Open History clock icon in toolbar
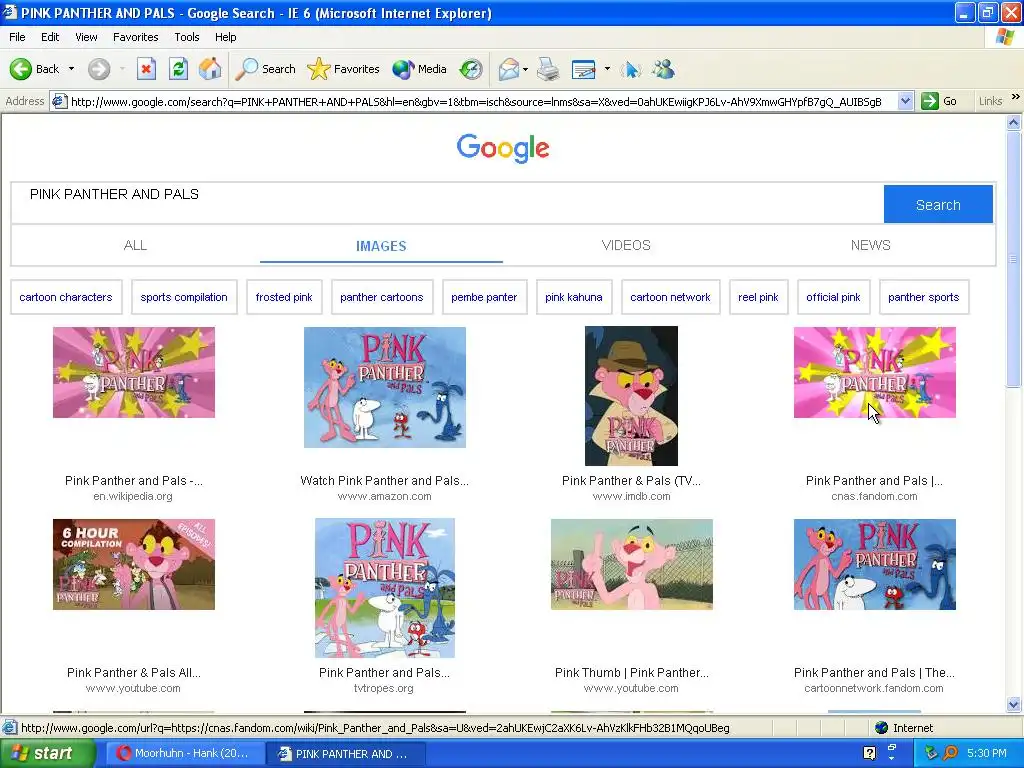Image resolution: width=1024 pixels, height=768 pixels. [471, 69]
